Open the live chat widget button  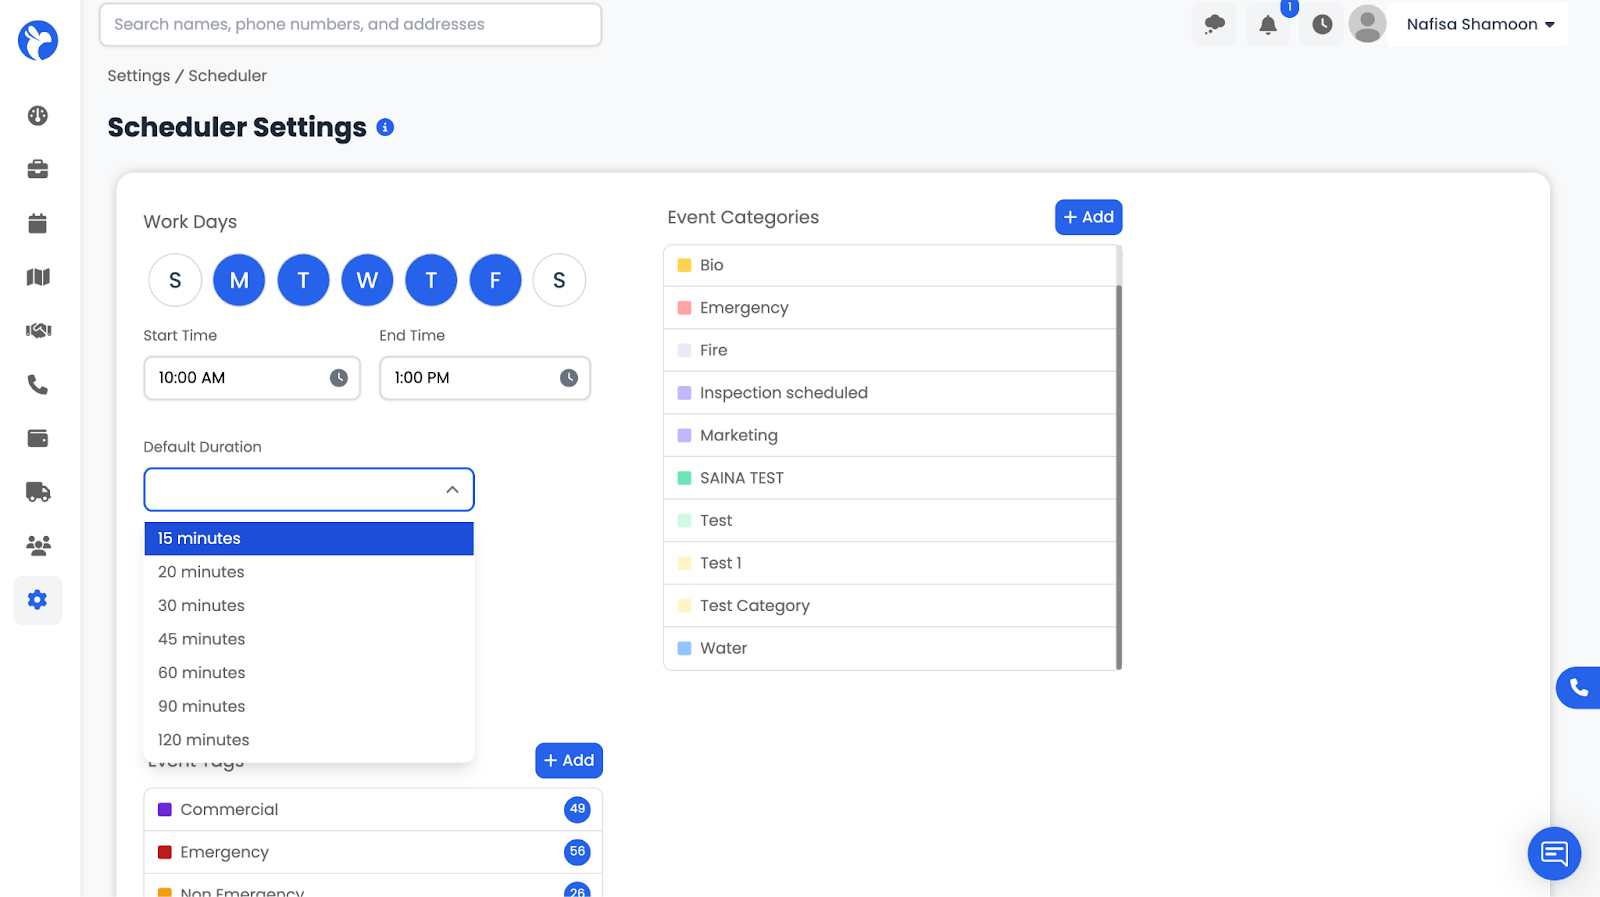[x=1554, y=853]
